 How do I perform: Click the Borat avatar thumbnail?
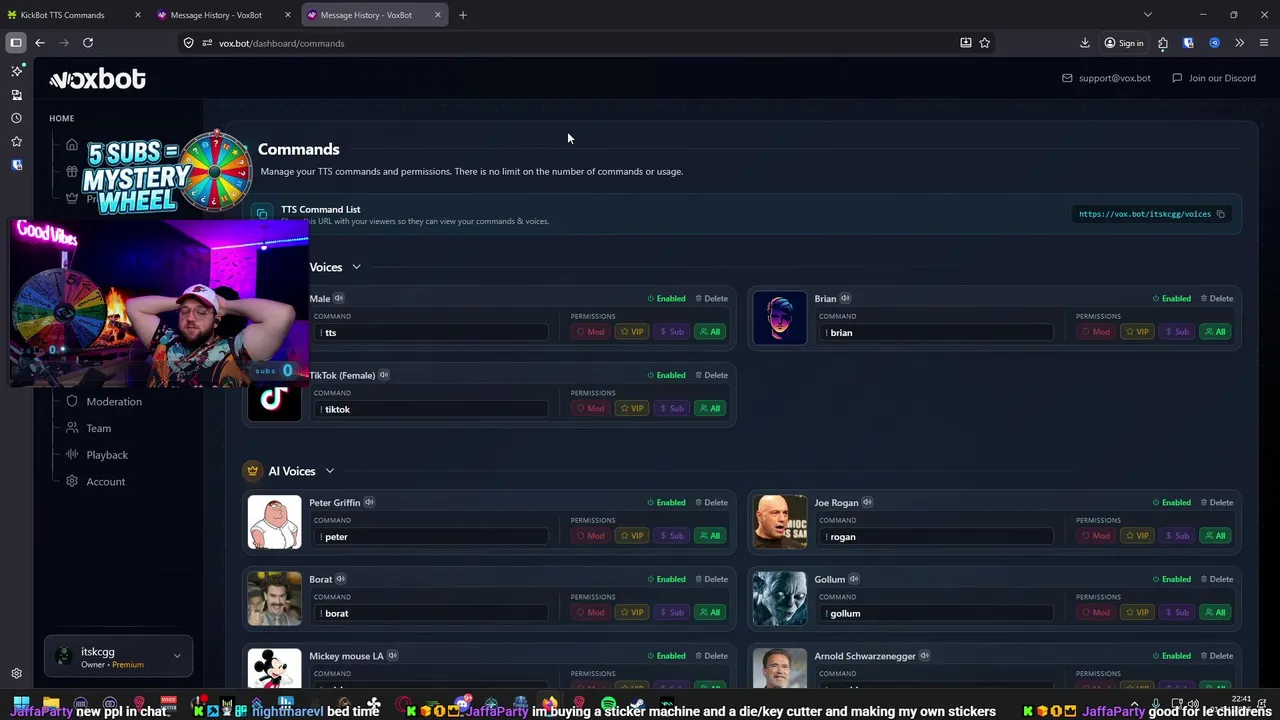pos(274,598)
